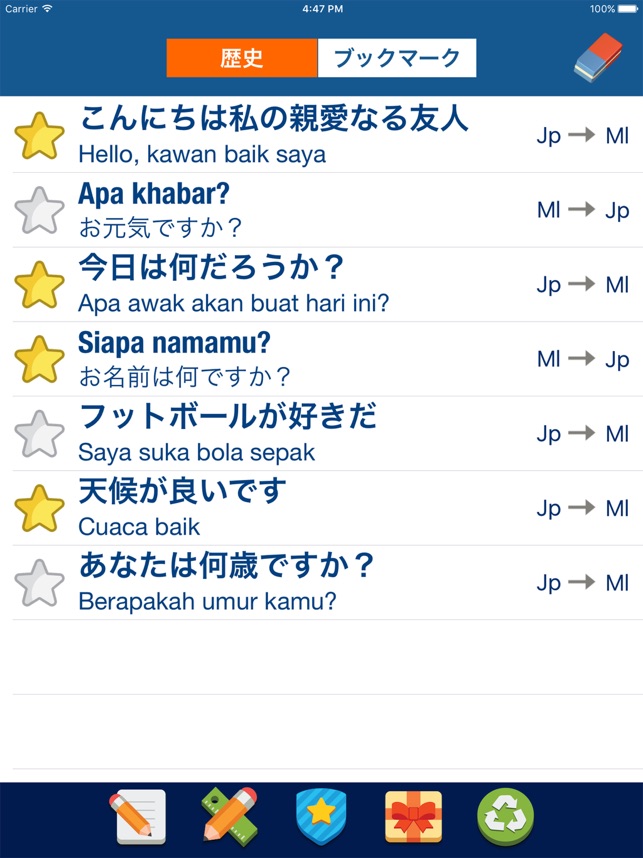
Task: Star the 'Apa khabar?' phrase
Action: pyautogui.click(x=39, y=209)
